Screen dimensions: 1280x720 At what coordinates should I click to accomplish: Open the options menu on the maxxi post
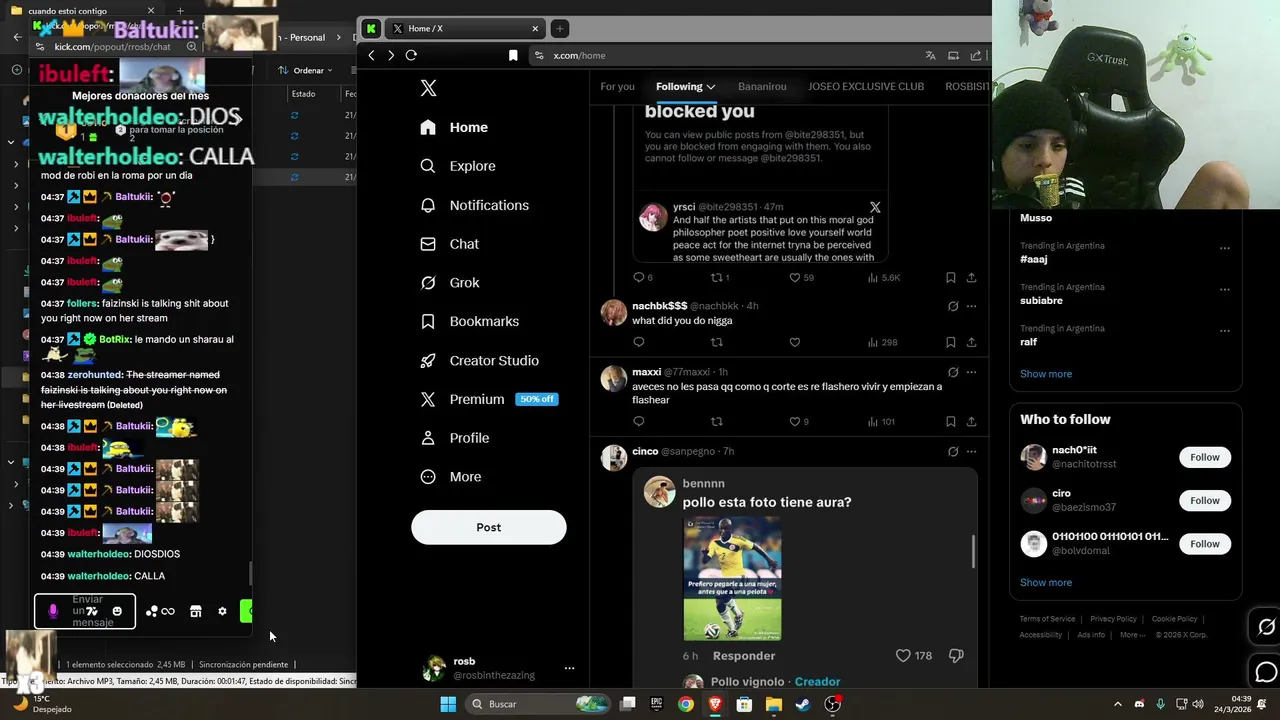[x=971, y=372]
